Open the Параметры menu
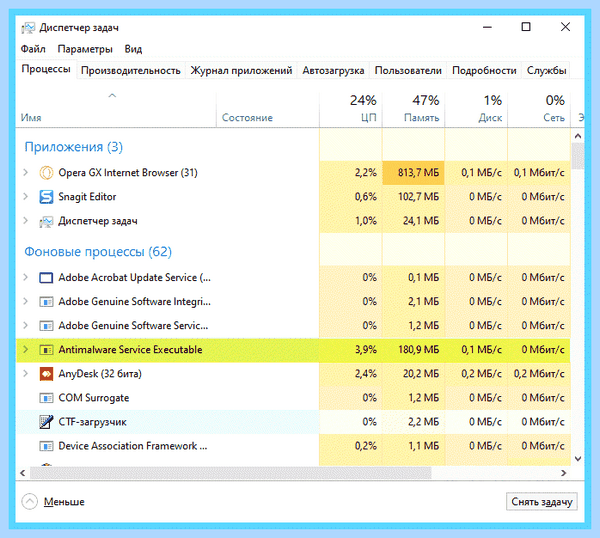Screen dimensions: 600x538 [x=85, y=49]
